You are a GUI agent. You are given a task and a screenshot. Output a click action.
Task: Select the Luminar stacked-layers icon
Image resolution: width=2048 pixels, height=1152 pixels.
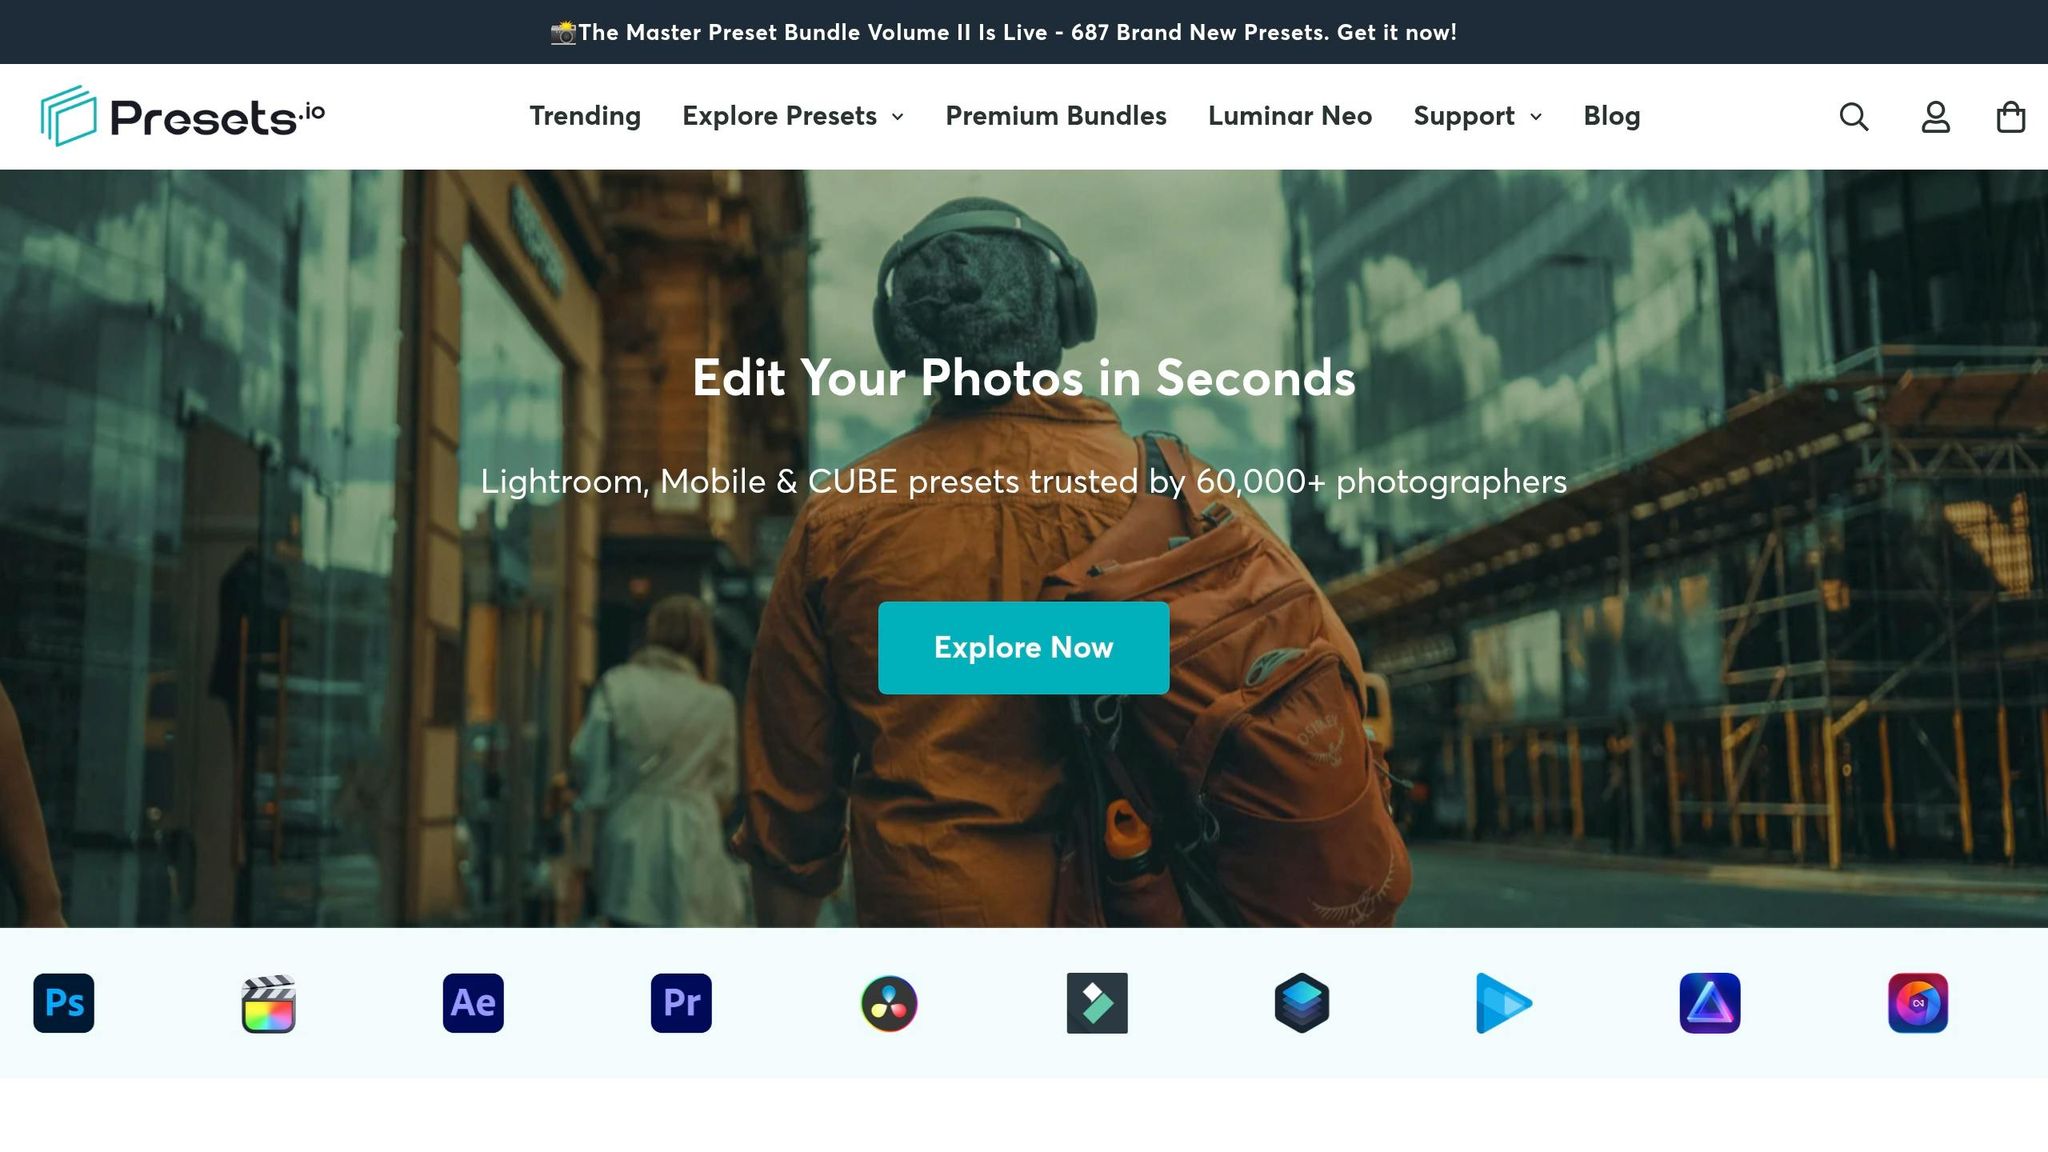[1302, 1004]
